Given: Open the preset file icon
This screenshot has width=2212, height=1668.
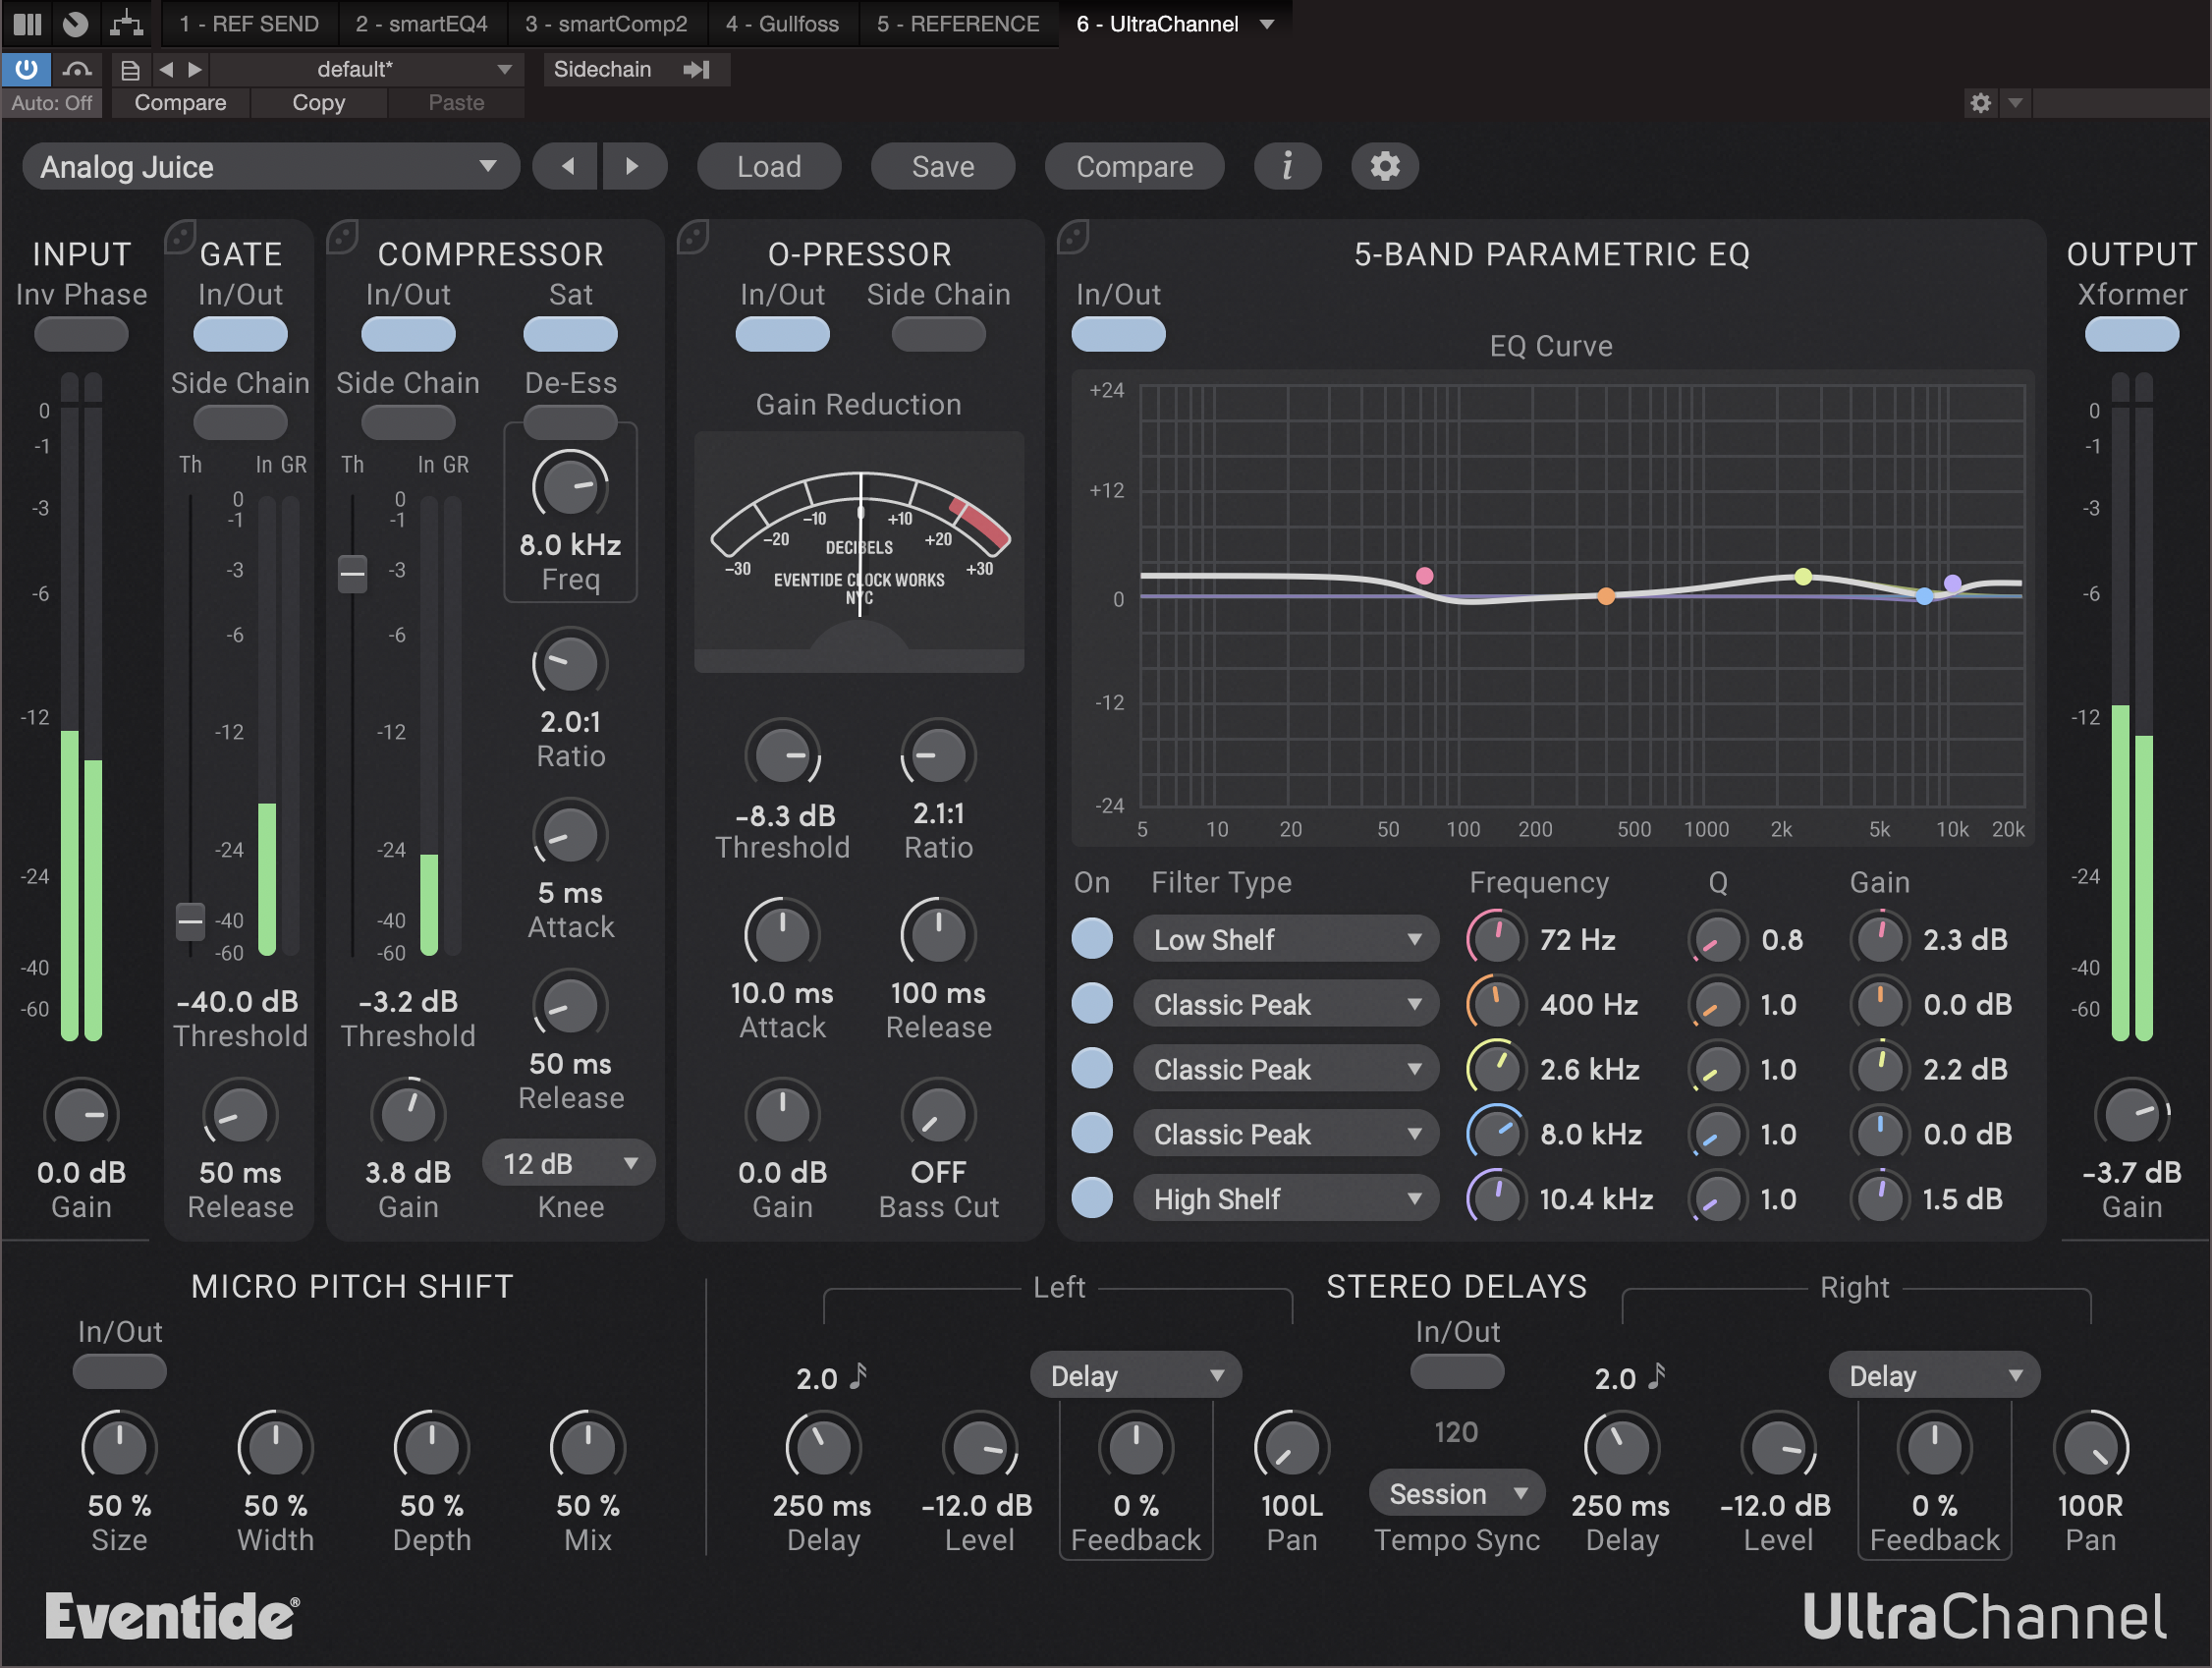Looking at the screenshot, I should [x=130, y=69].
